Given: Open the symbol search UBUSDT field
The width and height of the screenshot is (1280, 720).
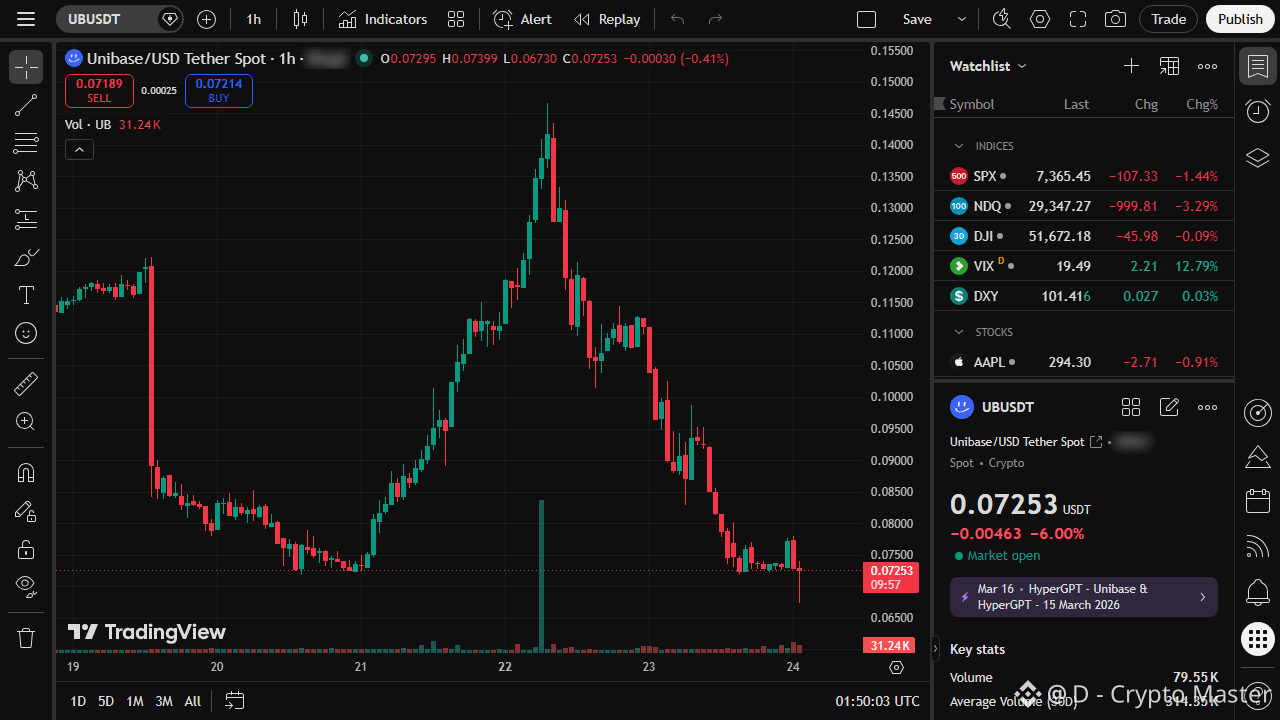Looking at the screenshot, I should tap(119, 19).
